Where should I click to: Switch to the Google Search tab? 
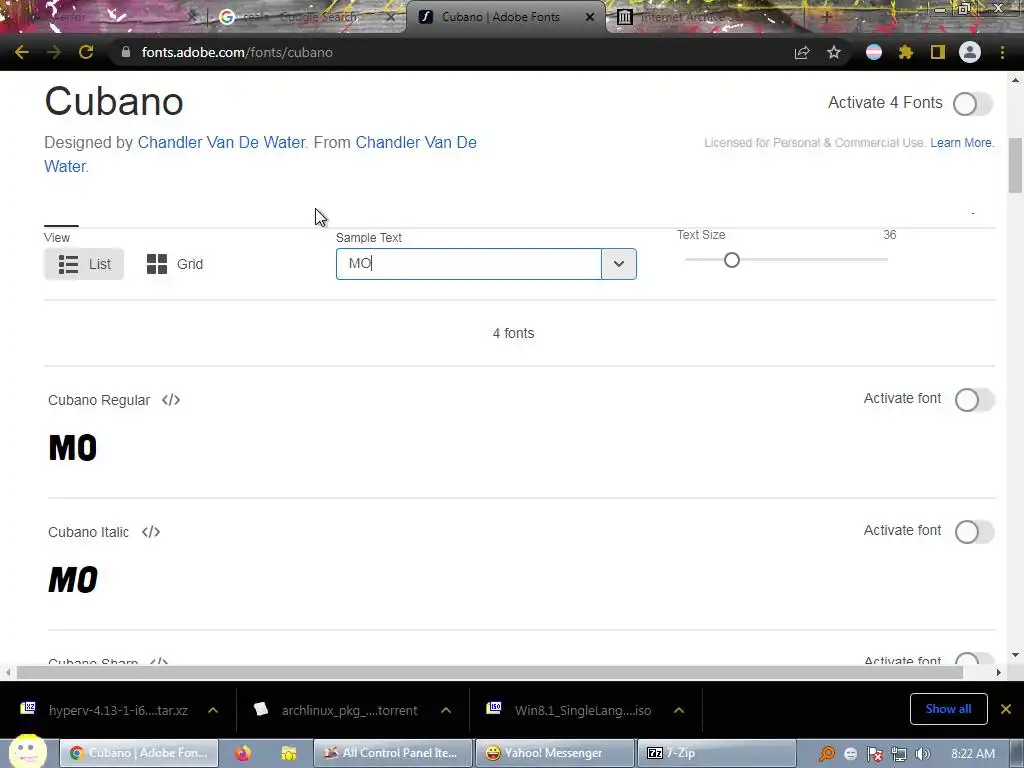pos(306,17)
